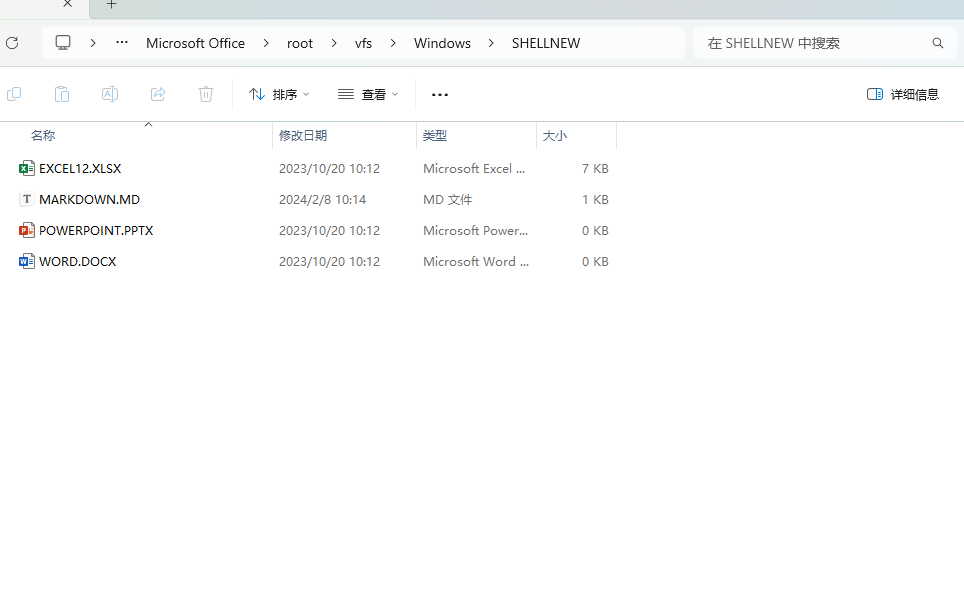Open the 查看 view dropdown
The image size is (964, 589).
[x=368, y=94]
